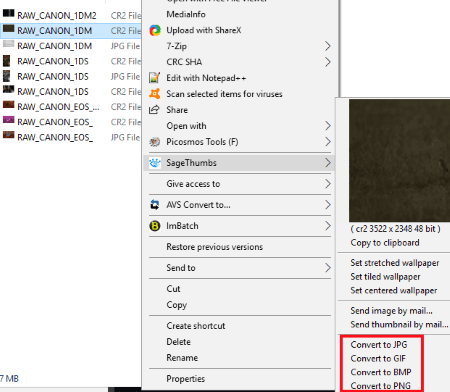Select Cut in the context menu
The width and height of the screenshot is (450, 392).
click(173, 289)
